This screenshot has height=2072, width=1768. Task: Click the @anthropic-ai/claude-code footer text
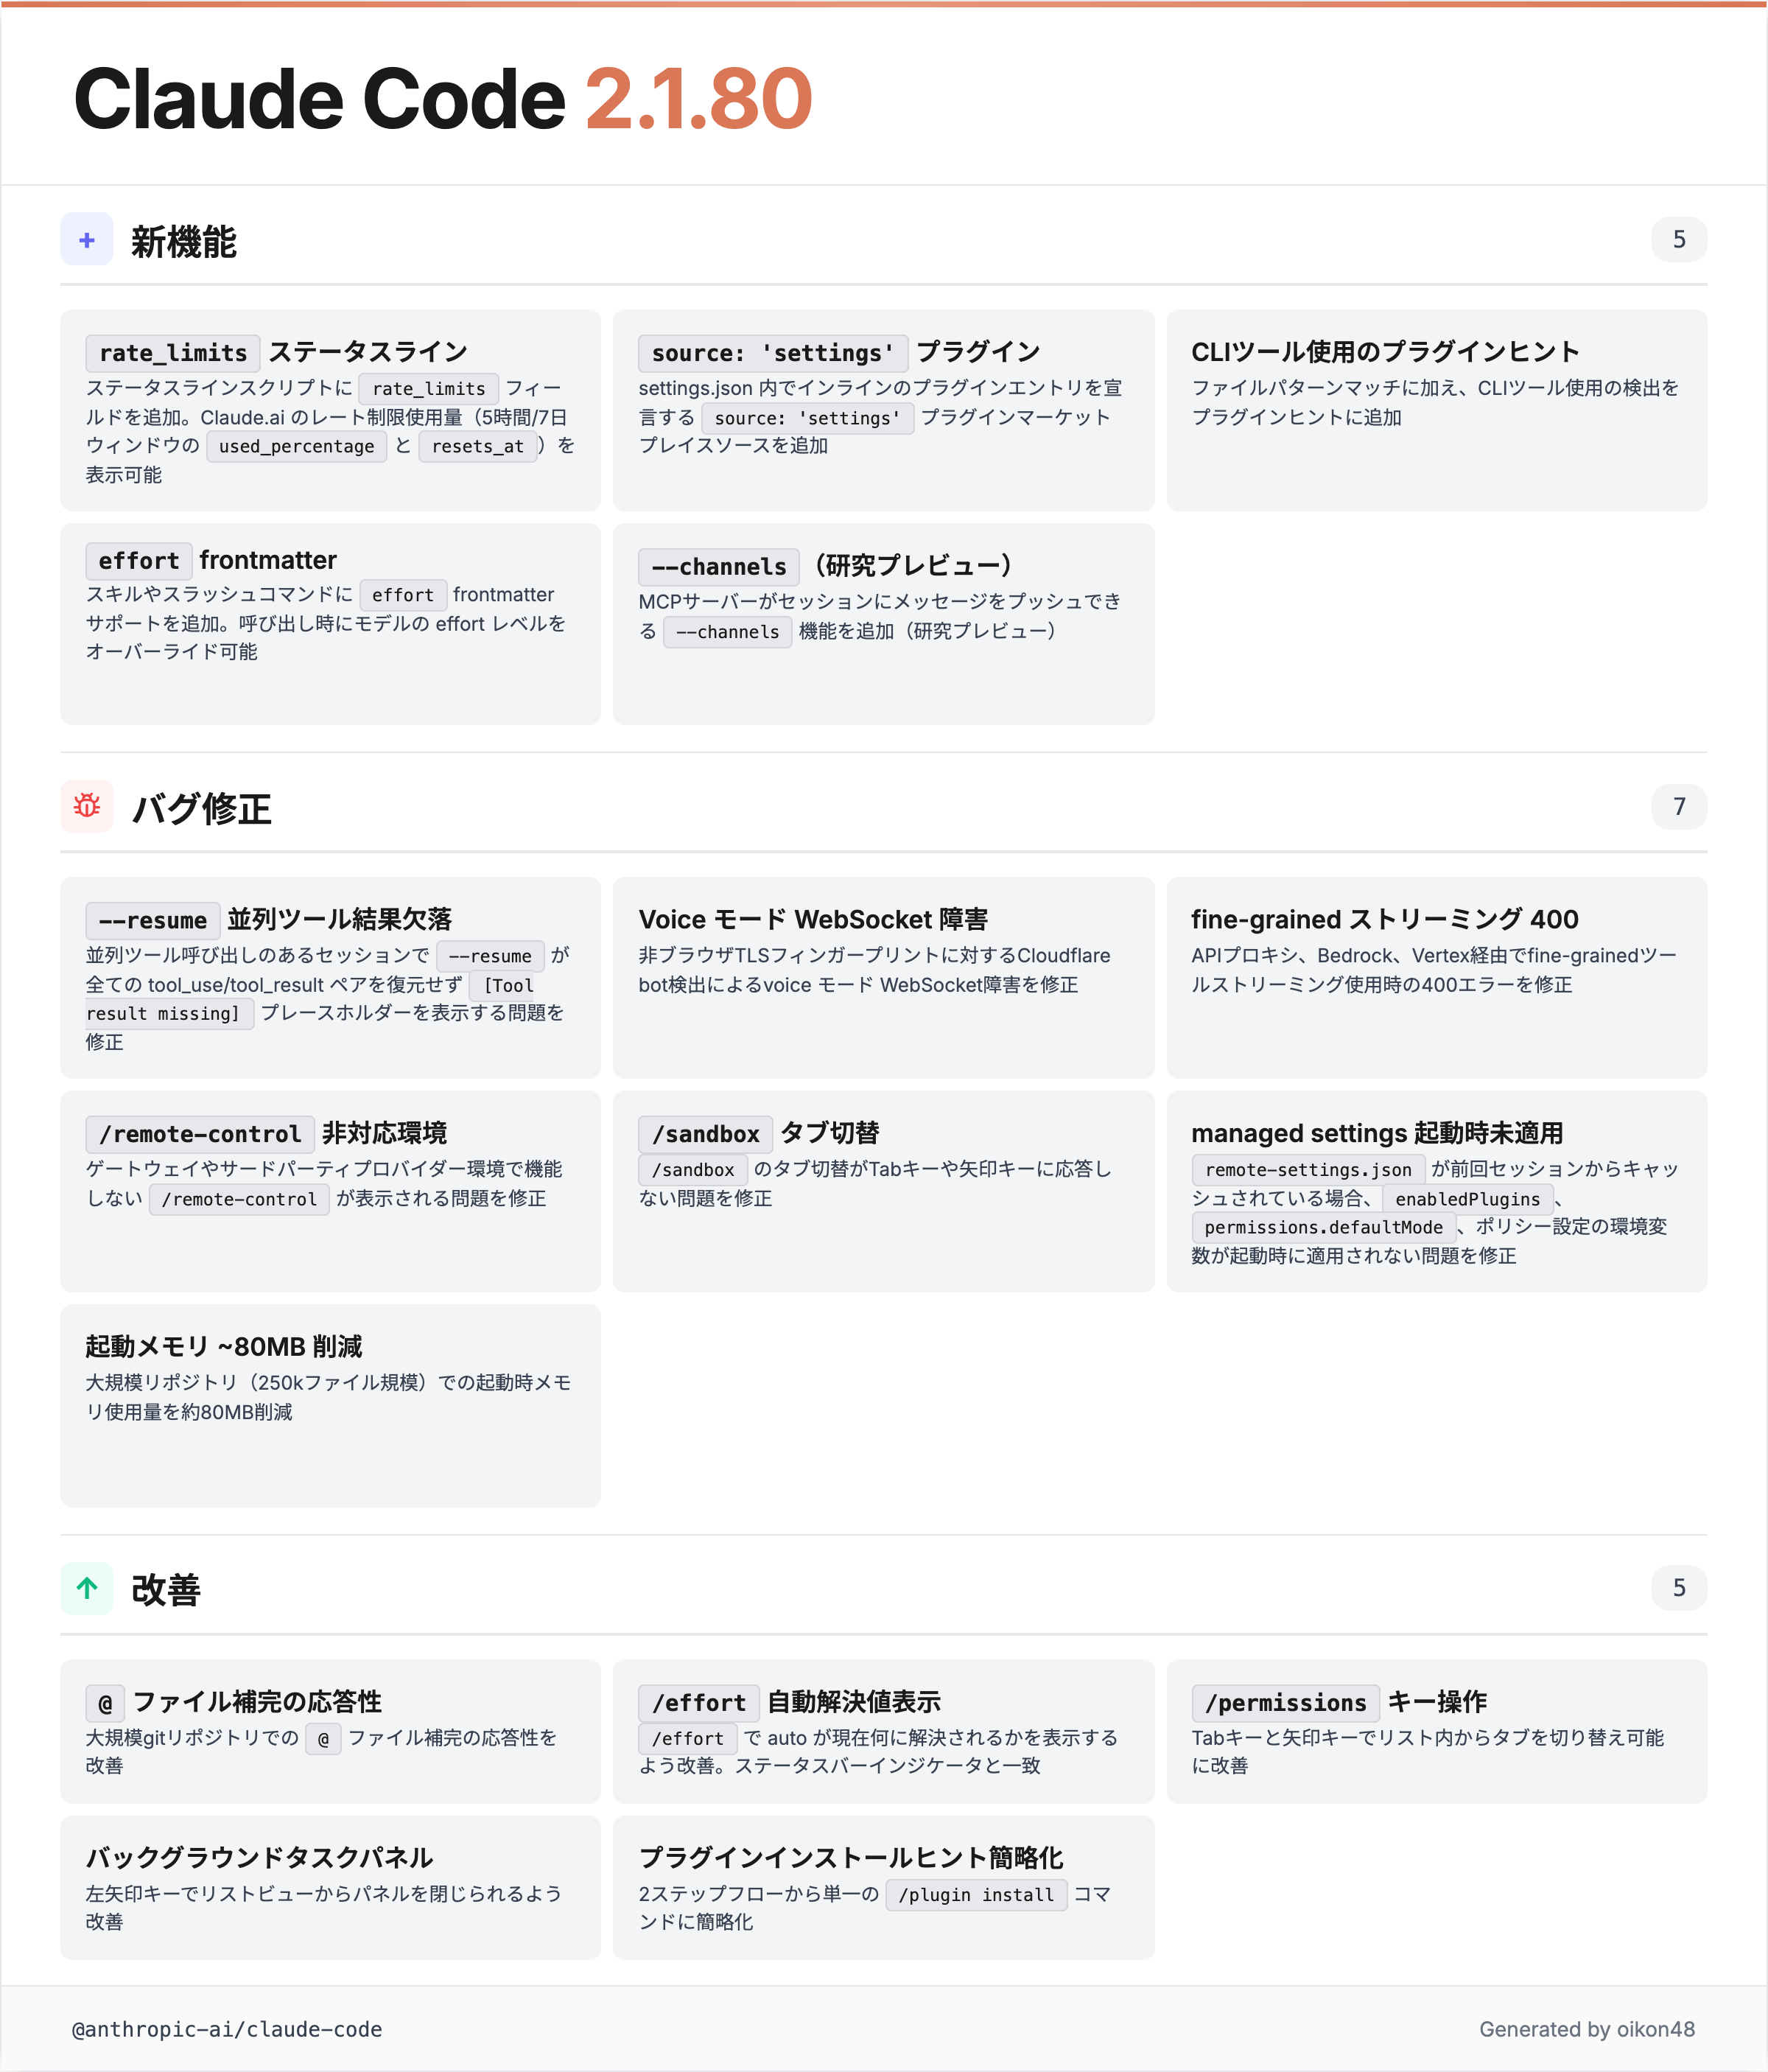click(227, 2029)
